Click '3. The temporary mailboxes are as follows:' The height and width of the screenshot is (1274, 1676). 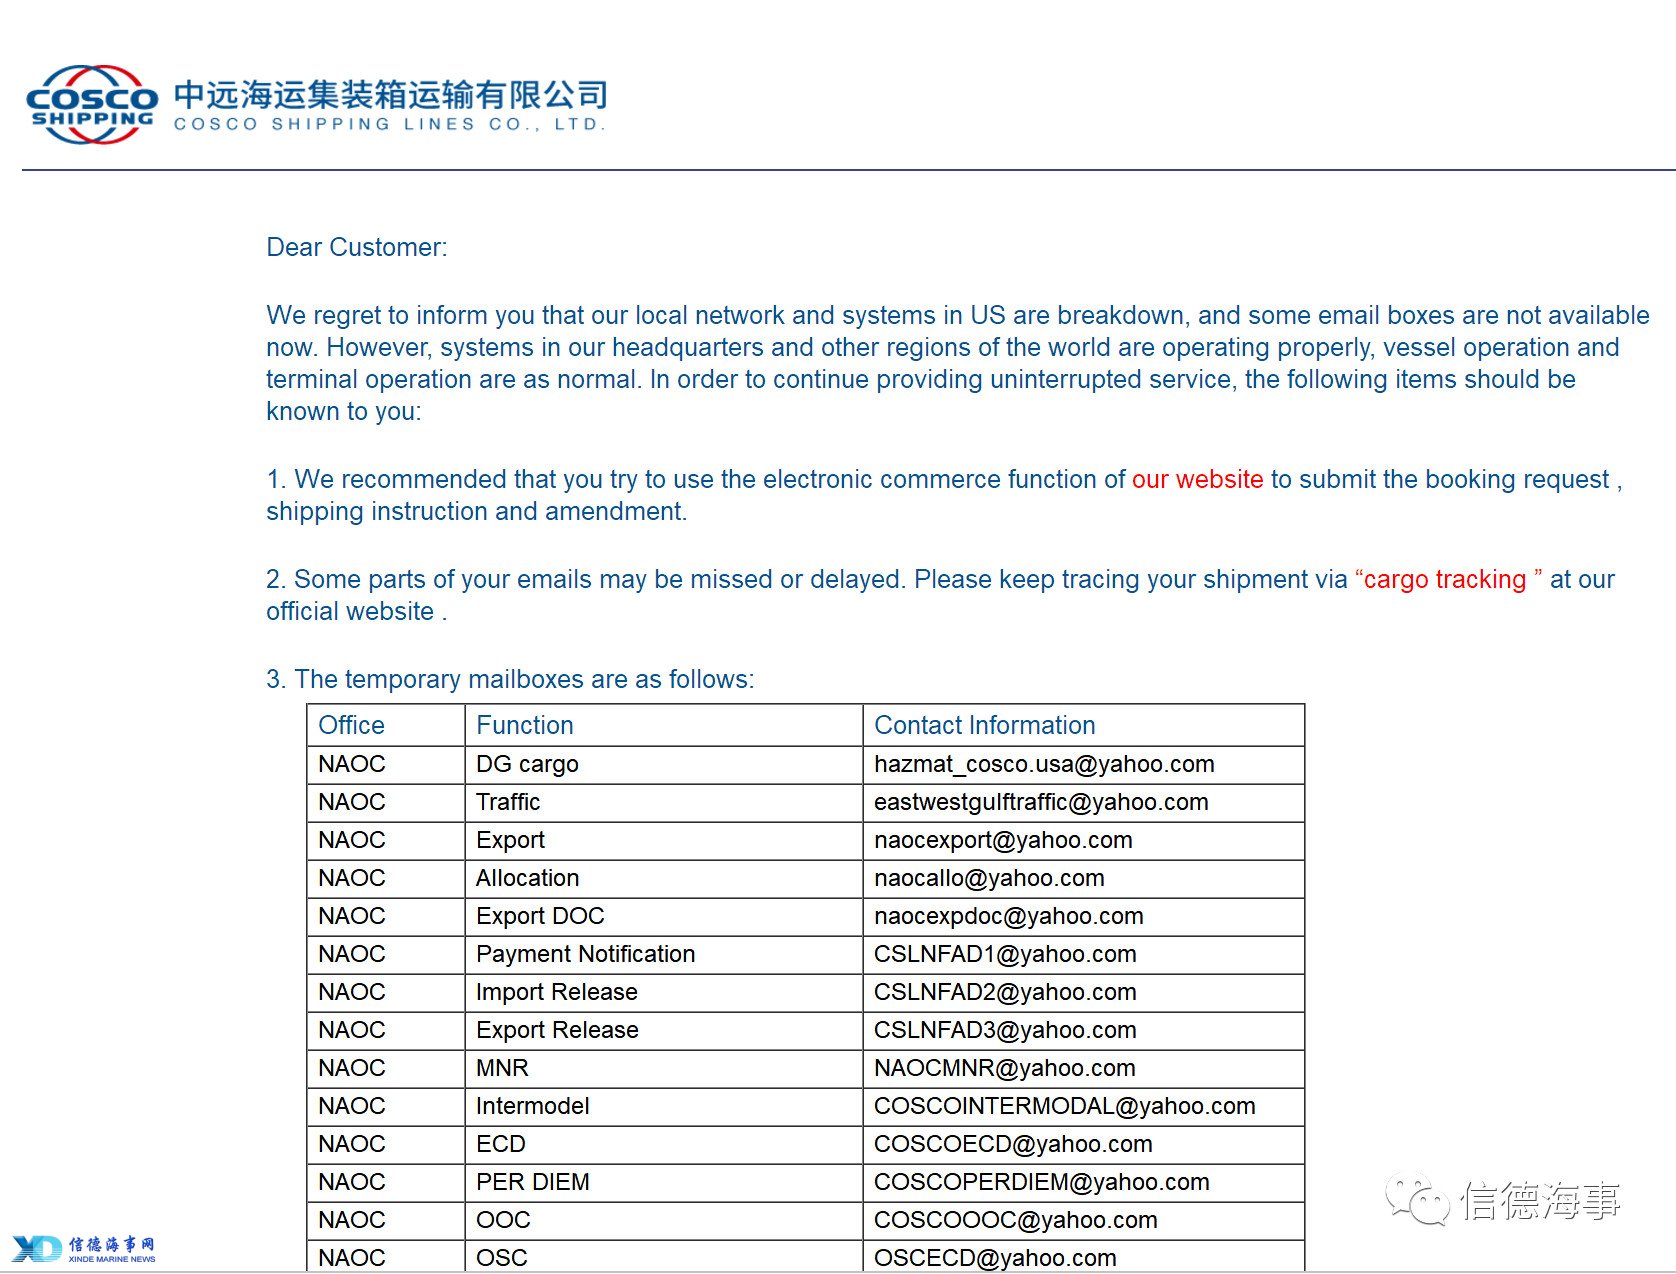[x=510, y=679]
